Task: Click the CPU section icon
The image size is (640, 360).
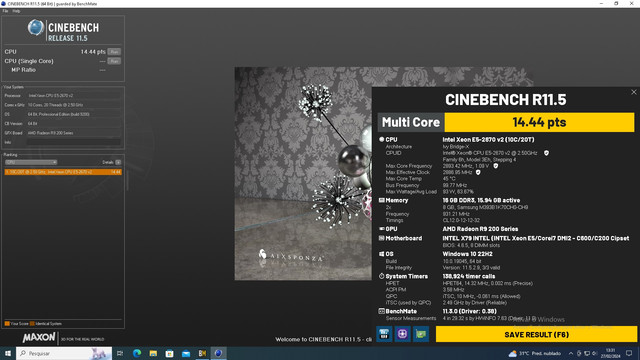Action: [x=382, y=140]
